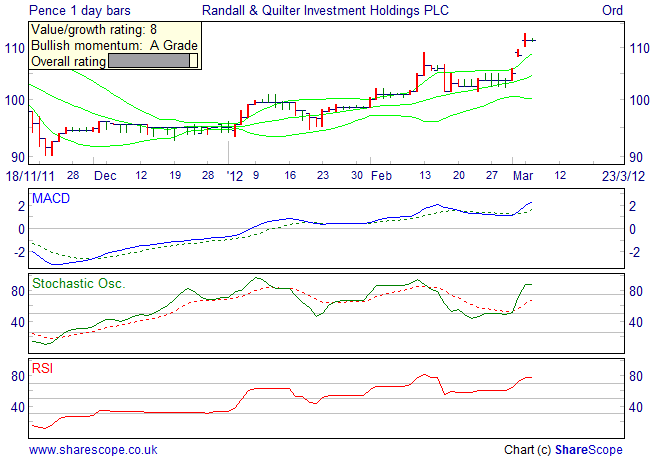Click the '27' February date label
The image size is (653, 458).
point(492,175)
